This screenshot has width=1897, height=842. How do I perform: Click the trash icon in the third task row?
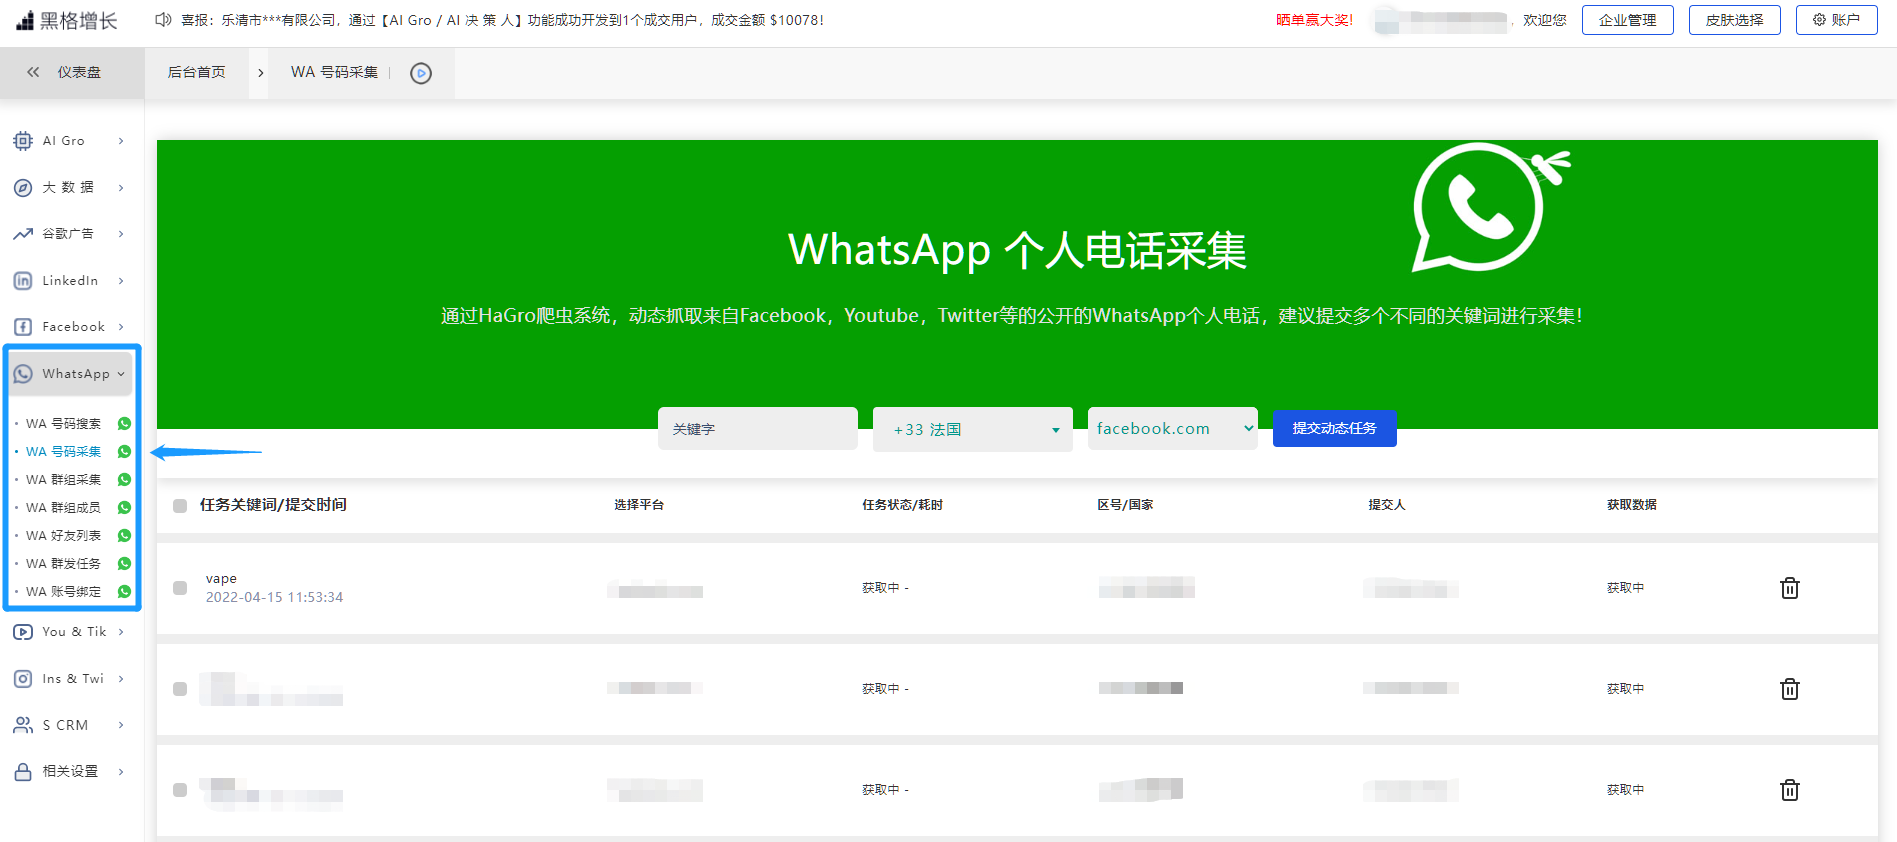[x=1789, y=790]
